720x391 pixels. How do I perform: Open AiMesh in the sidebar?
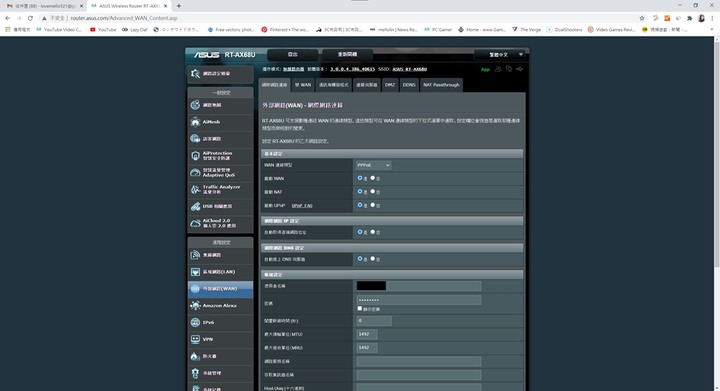(220, 122)
